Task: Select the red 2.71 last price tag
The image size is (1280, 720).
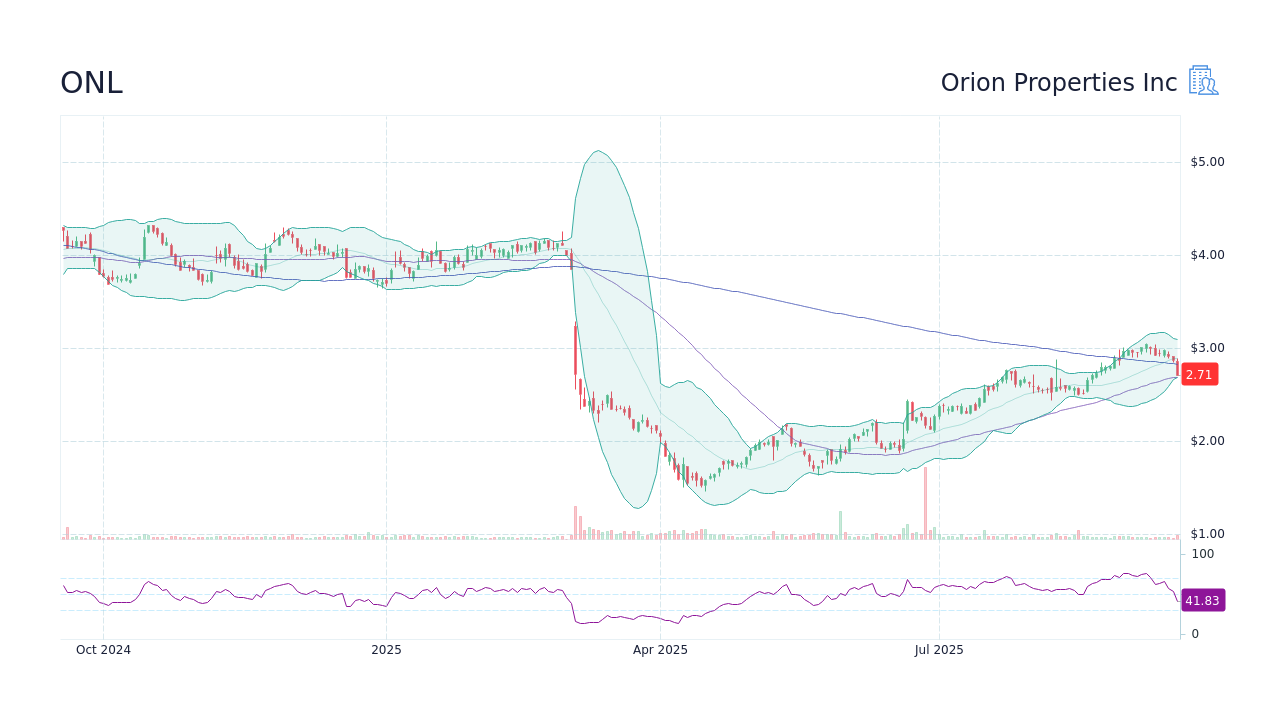Action: coord(1199,374)
